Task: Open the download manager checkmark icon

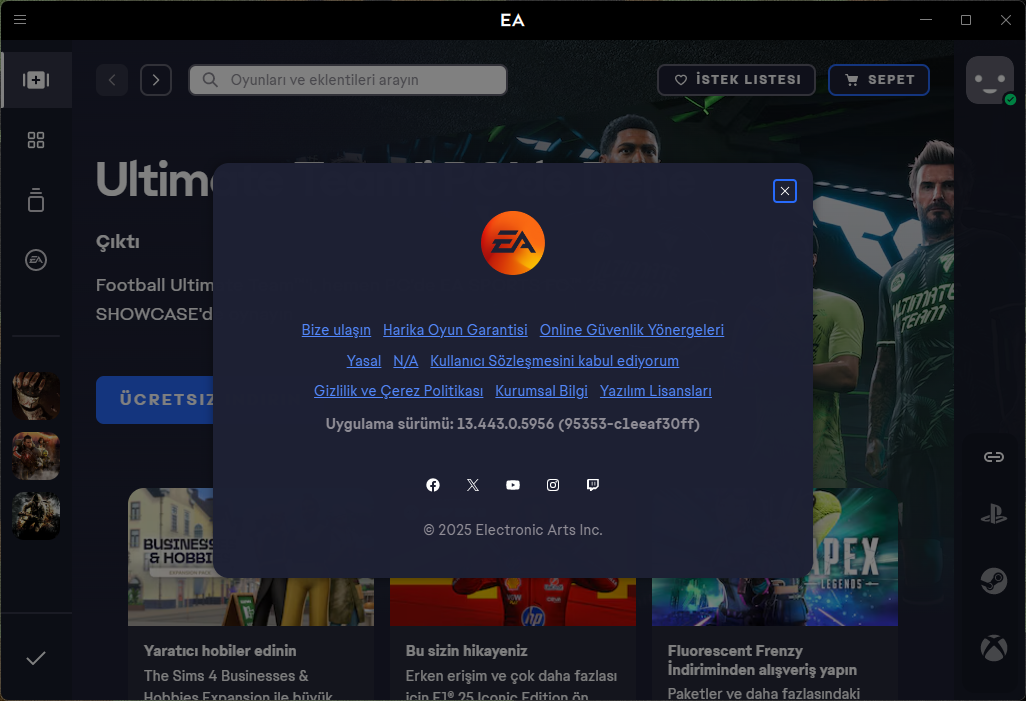Action: point(36,658)
